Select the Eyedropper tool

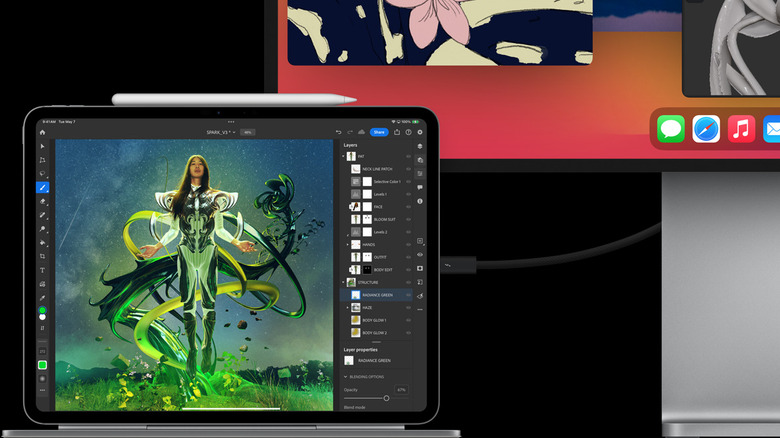(x=42, y=298)
